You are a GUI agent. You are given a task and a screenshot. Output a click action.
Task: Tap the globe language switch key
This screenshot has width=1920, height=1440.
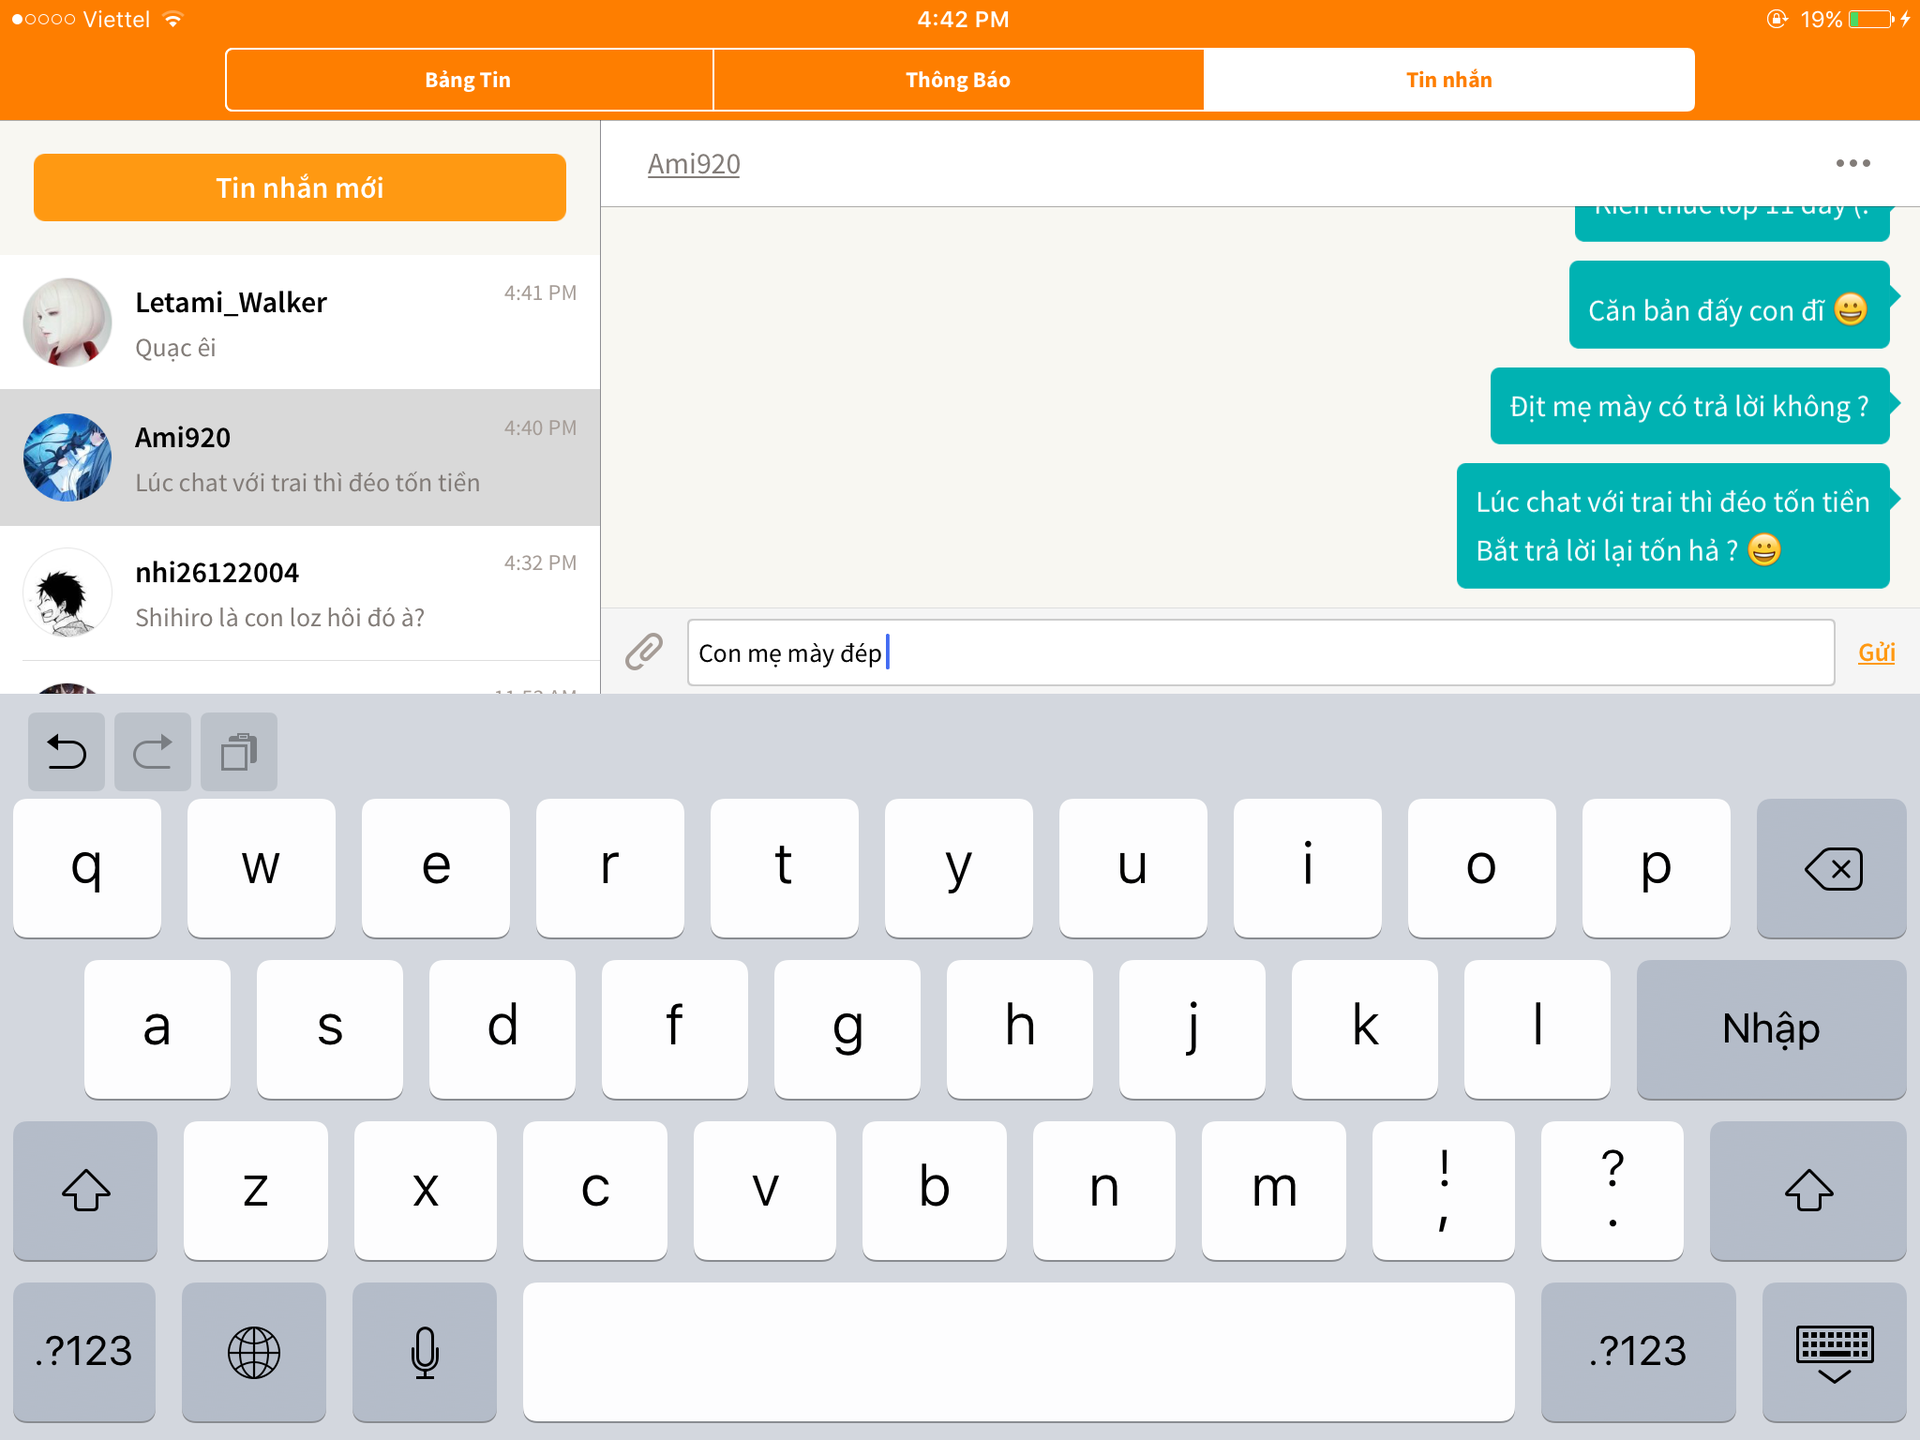254,1352
